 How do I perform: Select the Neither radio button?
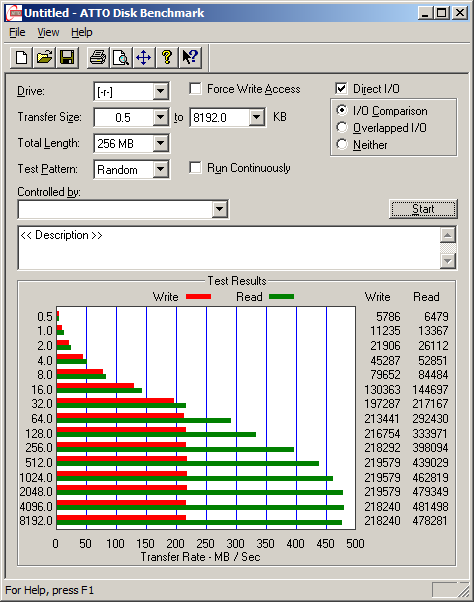point(342,145)
